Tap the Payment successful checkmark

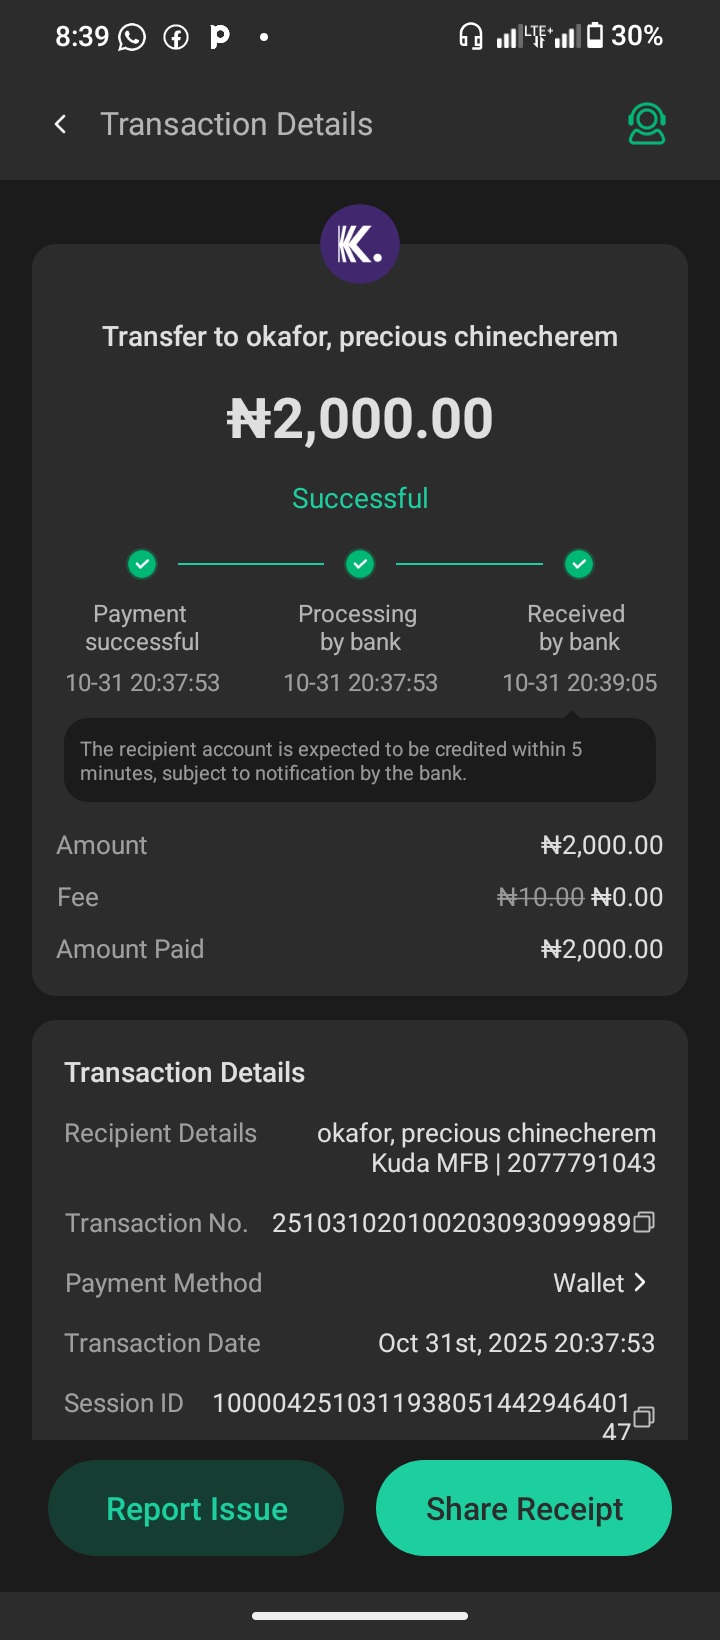click(x=142, y=564)
